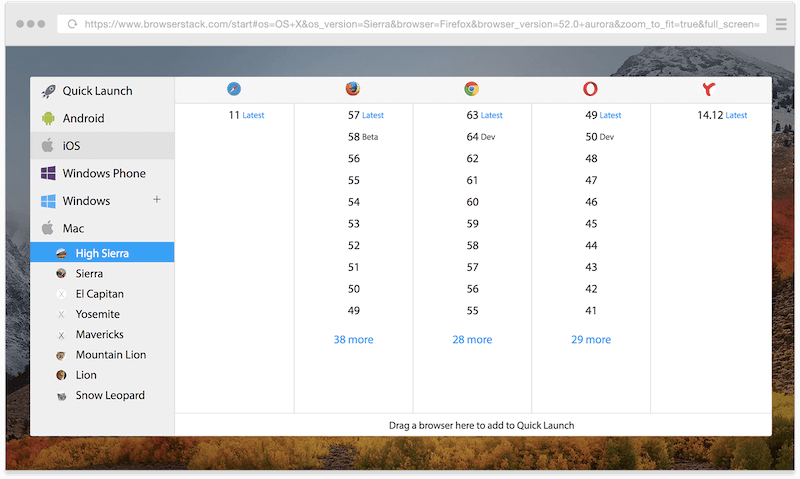Launch Yandex 14.12 Latest
The image size is (800, 479).
click(722, 115)
